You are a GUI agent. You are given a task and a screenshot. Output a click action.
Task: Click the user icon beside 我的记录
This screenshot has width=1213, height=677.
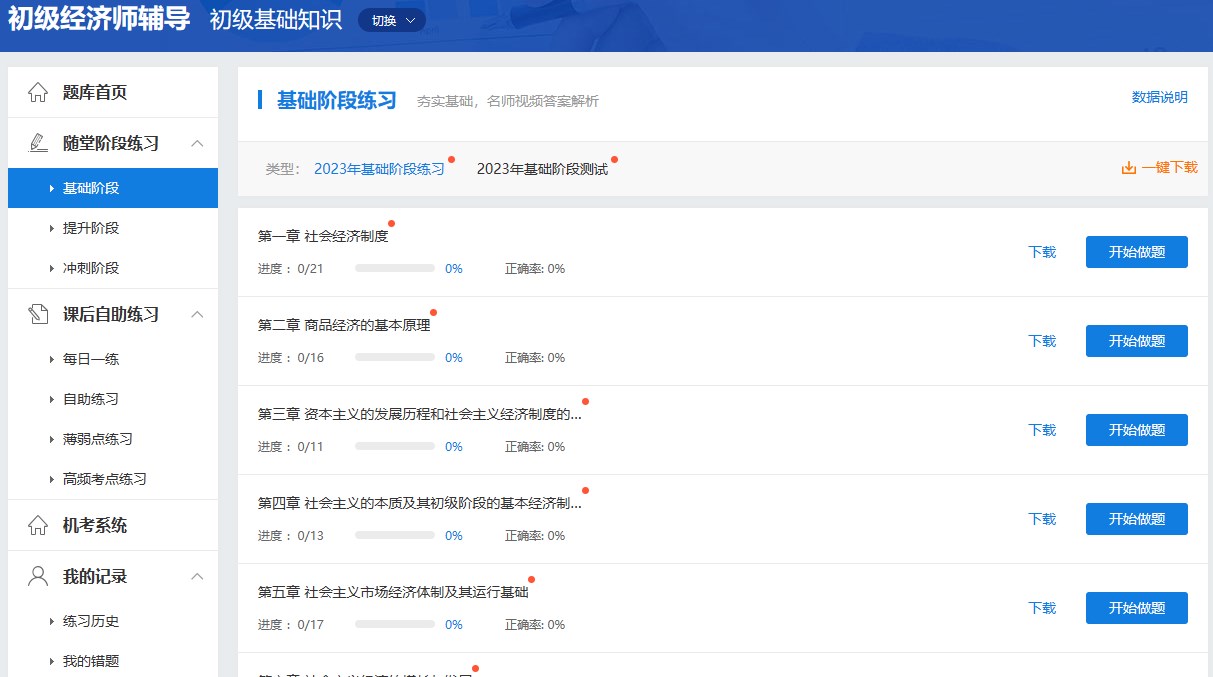pyautogui.click(x=38, y=576)
